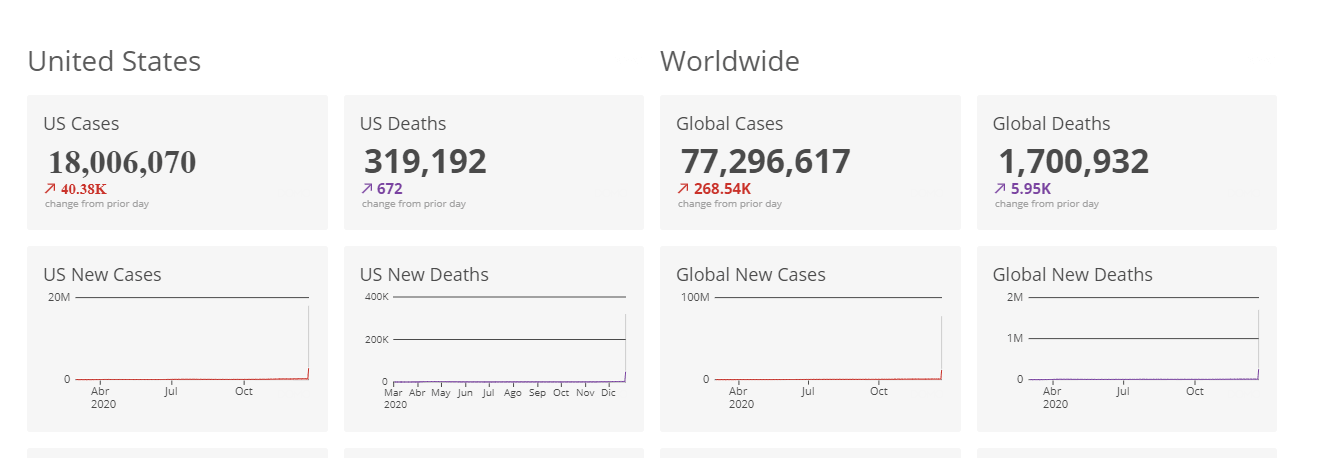
Task: Click the 319,192 US Deaths figure
Action: 425,161
